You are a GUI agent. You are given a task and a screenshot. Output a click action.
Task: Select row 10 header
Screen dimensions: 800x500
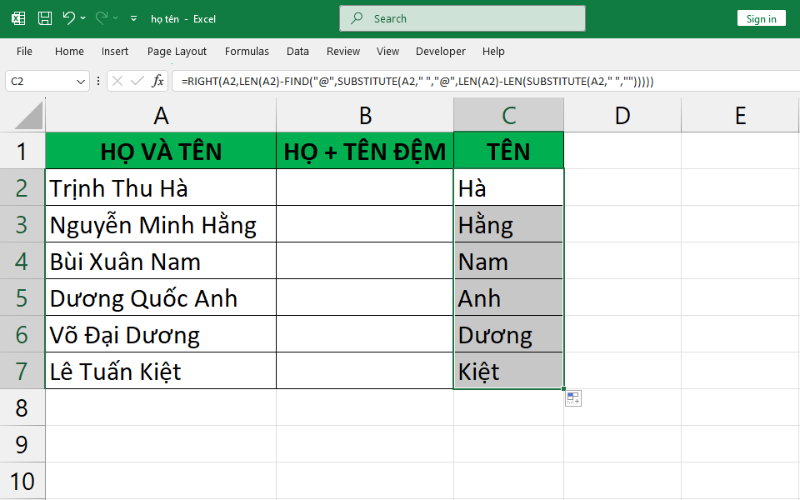pyautogui.click(x=22, y=481)
